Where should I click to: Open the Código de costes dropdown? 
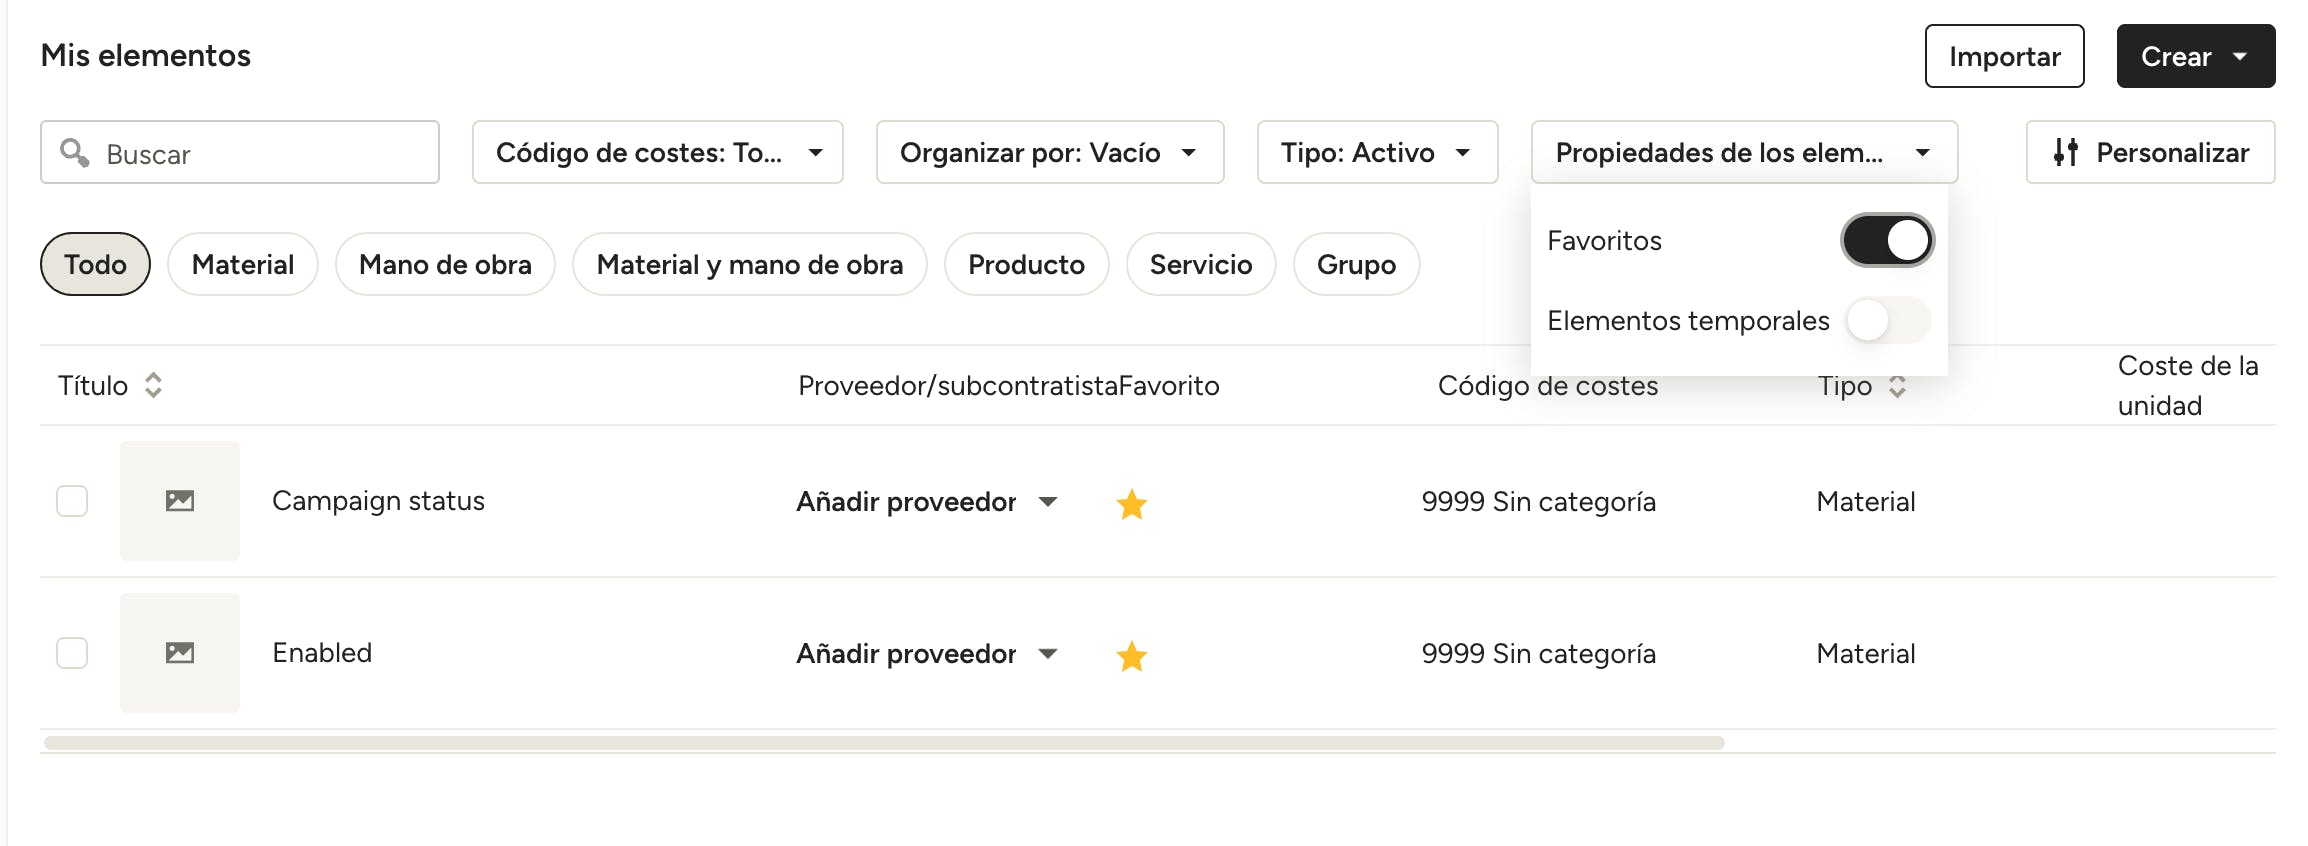[x=657, y=152]
